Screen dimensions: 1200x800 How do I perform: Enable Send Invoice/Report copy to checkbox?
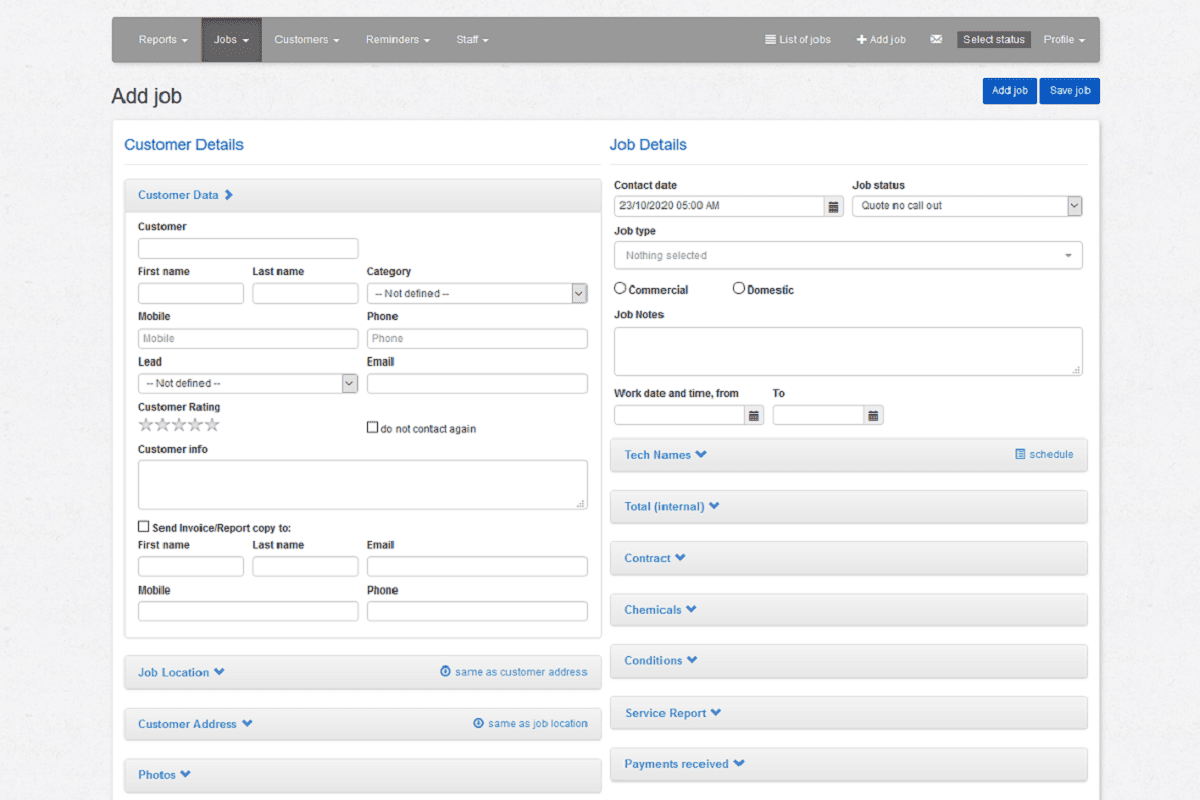point(143,526)
